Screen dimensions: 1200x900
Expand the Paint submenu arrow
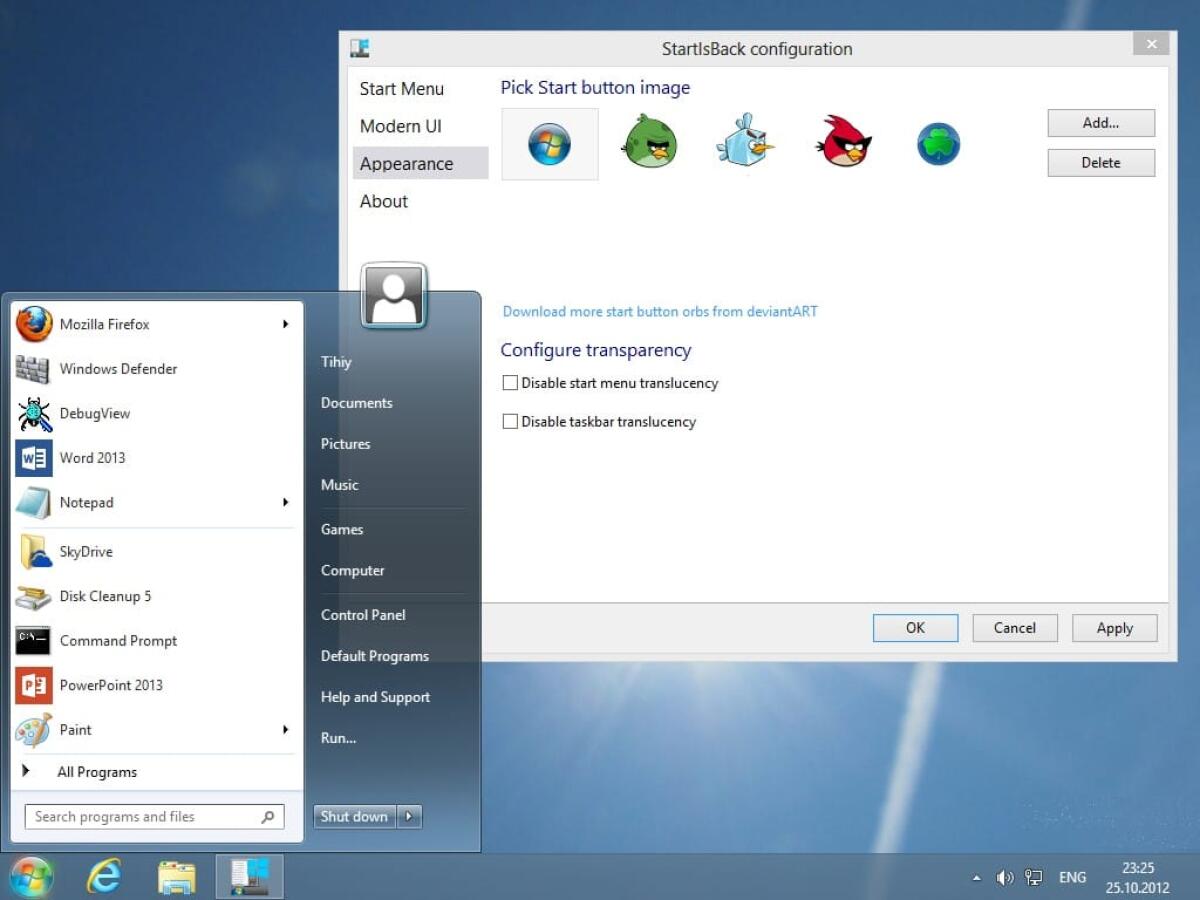[285, 730]
